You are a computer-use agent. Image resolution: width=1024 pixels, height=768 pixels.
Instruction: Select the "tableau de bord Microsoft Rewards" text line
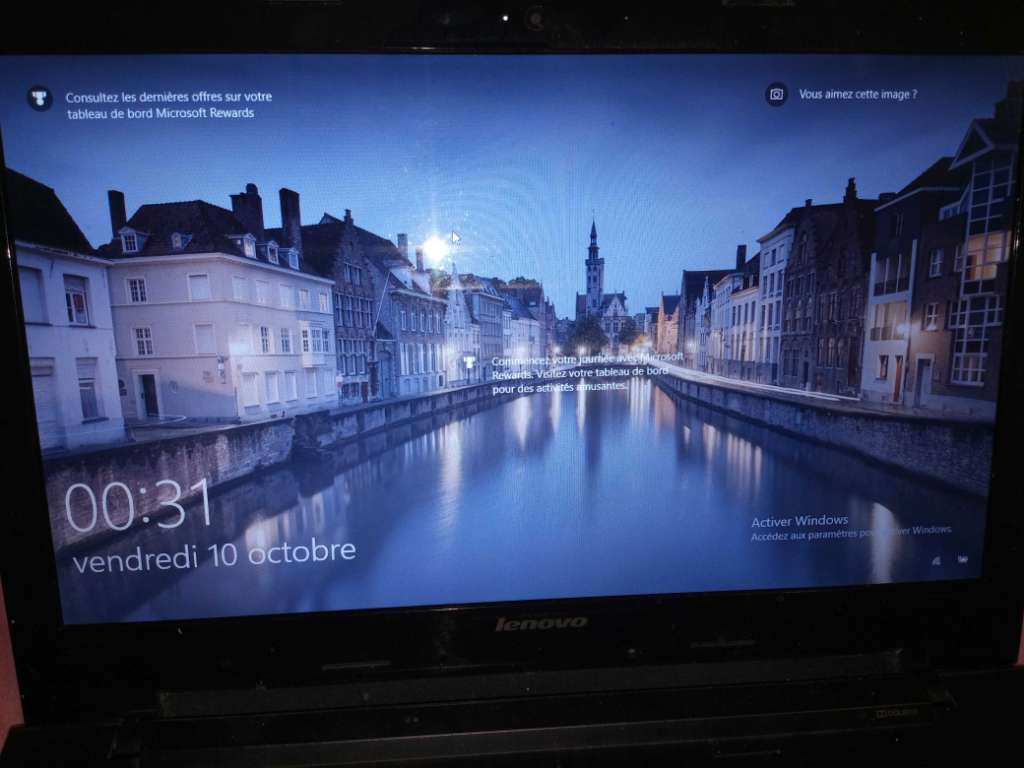click(160, 113)
